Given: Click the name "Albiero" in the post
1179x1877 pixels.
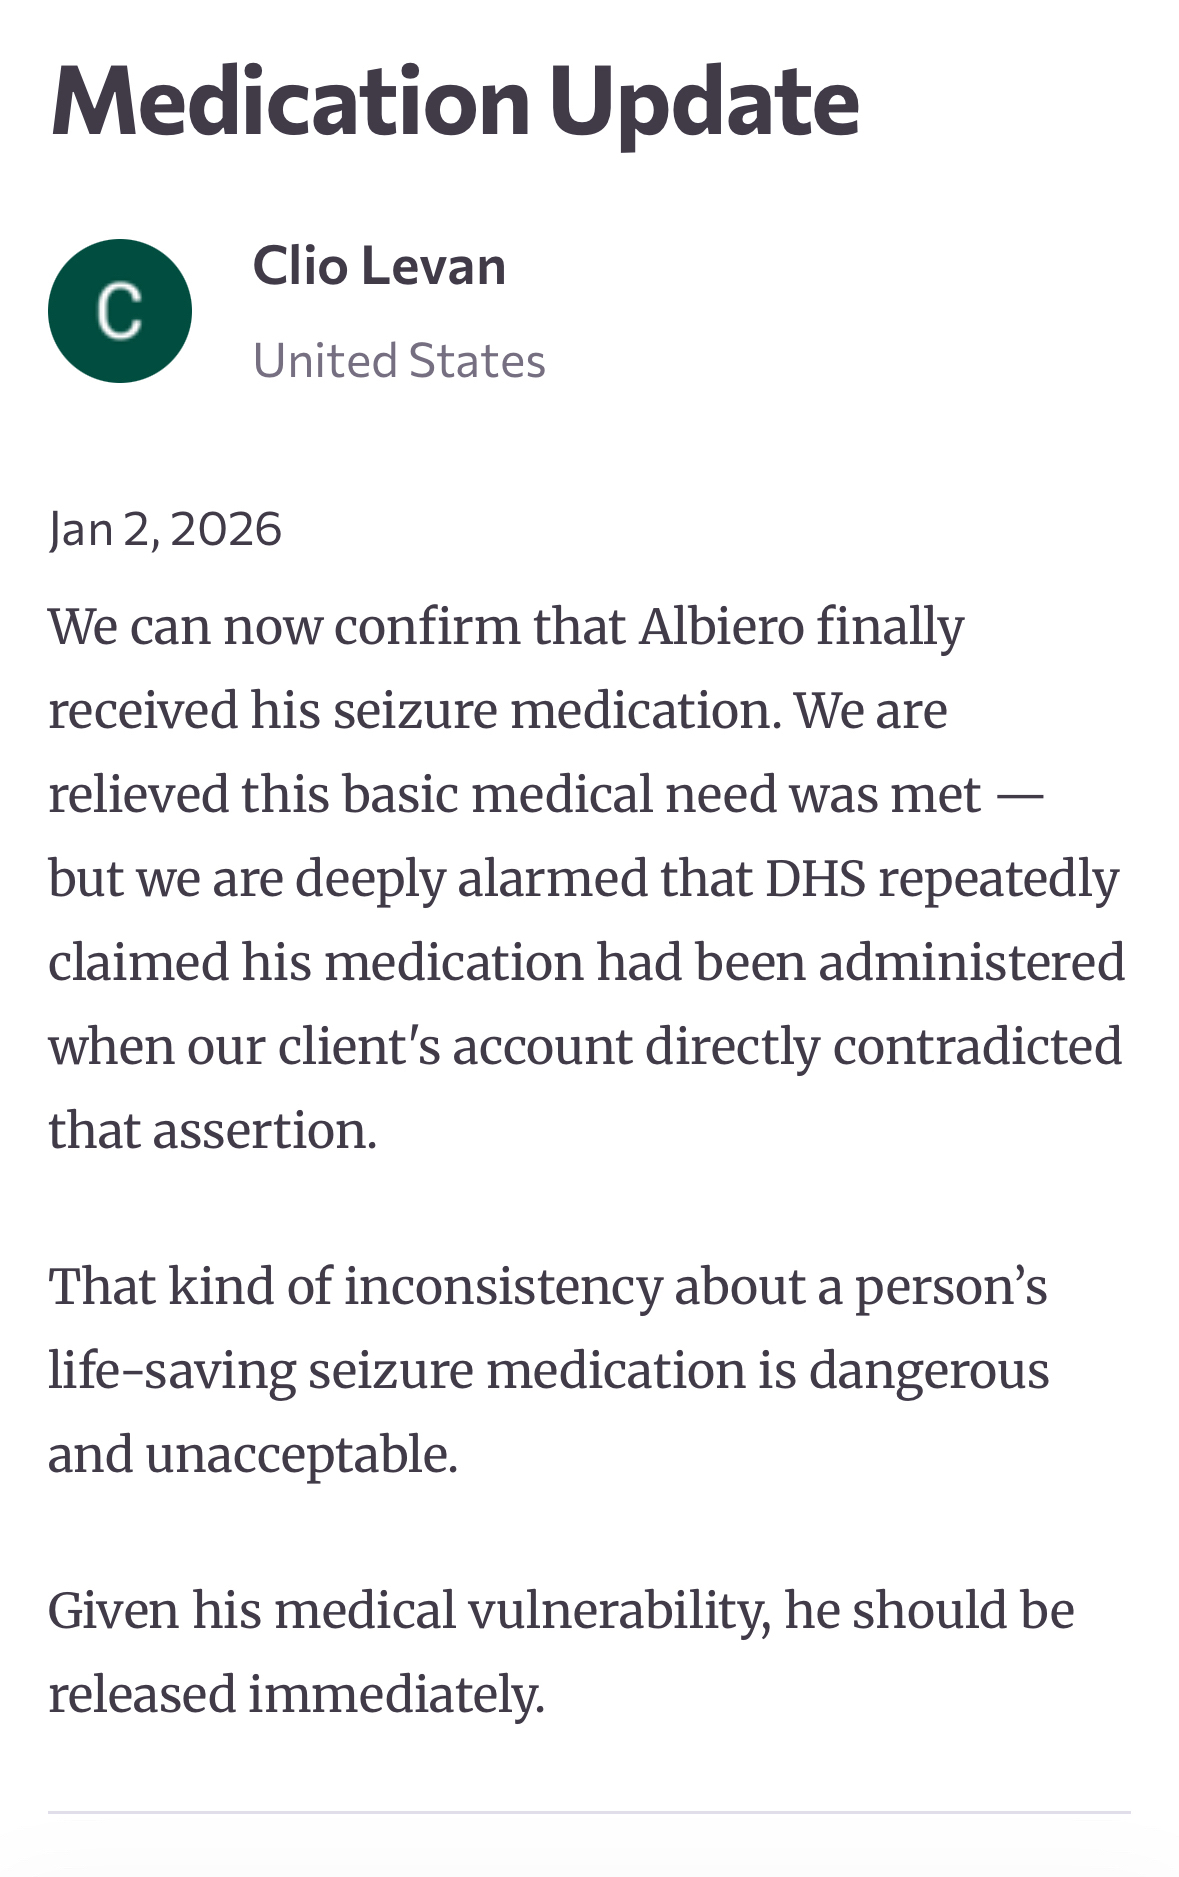Looking at the screenshot, I should tap(722, 627).
